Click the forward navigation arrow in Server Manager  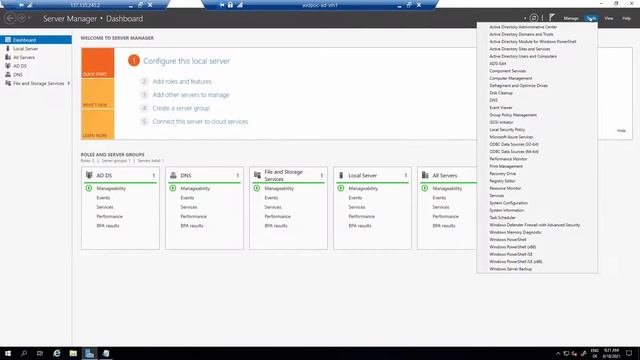pos(21,18)
